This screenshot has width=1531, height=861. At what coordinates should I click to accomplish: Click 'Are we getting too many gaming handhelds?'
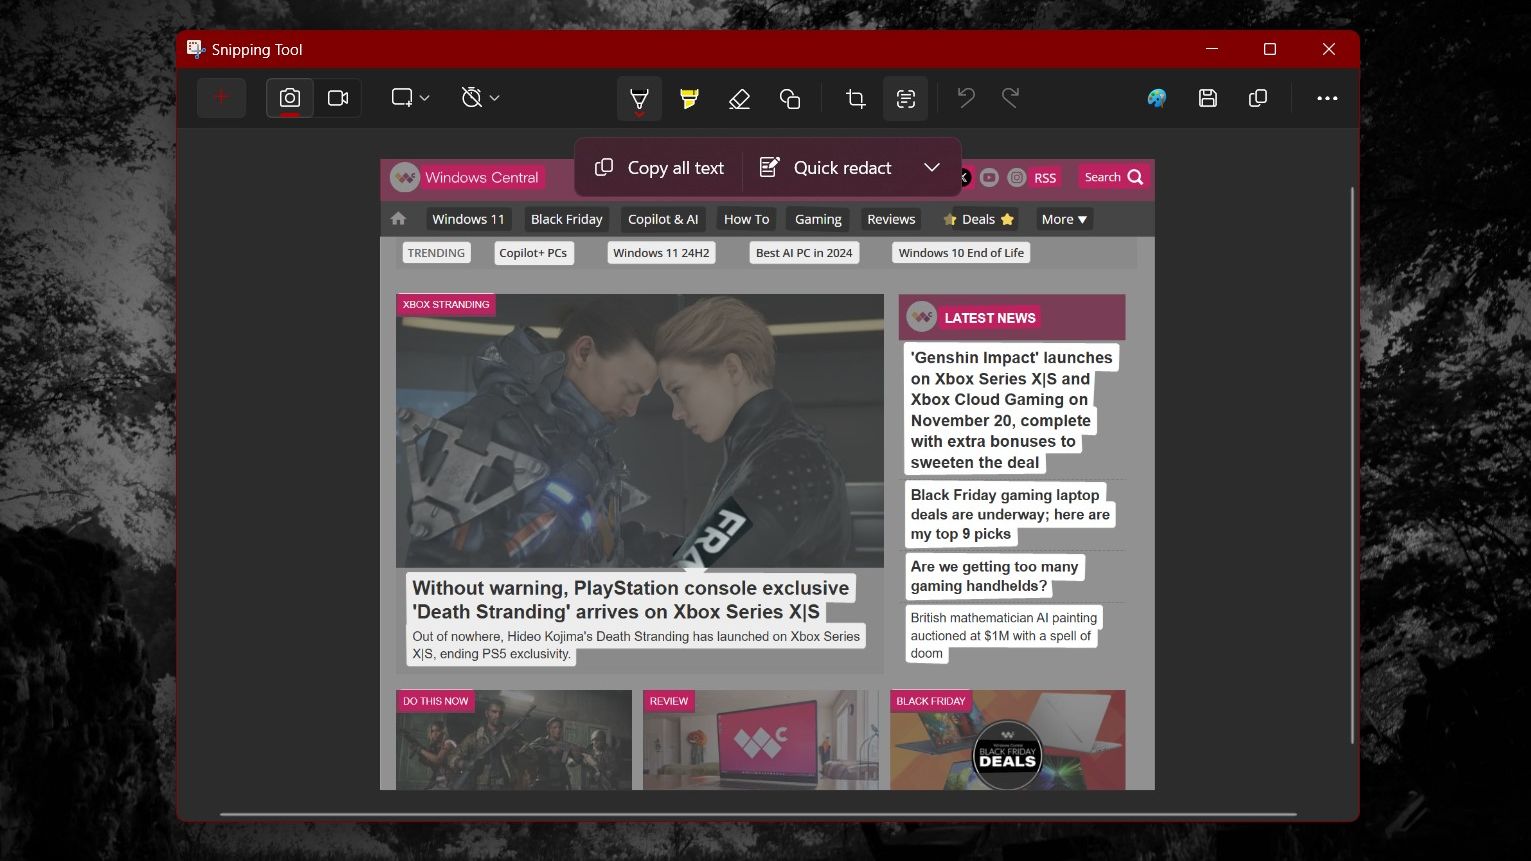click(x=994, y=576)
